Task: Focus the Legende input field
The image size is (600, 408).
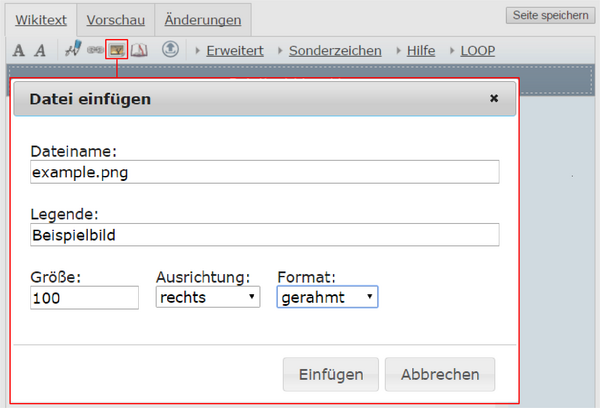Action: [265, 235]
